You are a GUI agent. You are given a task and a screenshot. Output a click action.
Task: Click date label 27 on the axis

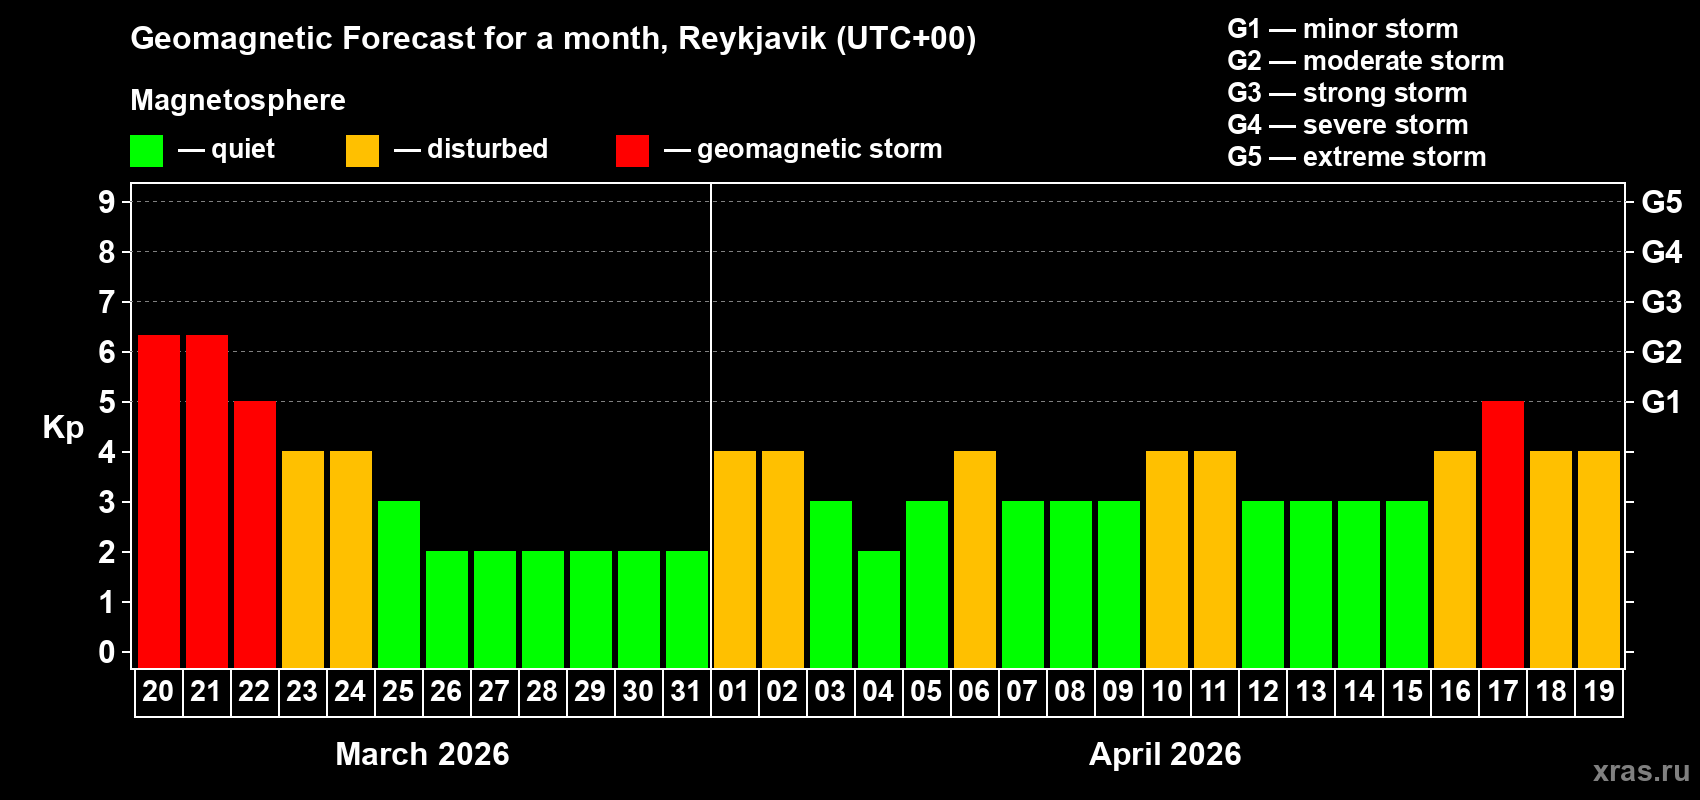(494, 691)
